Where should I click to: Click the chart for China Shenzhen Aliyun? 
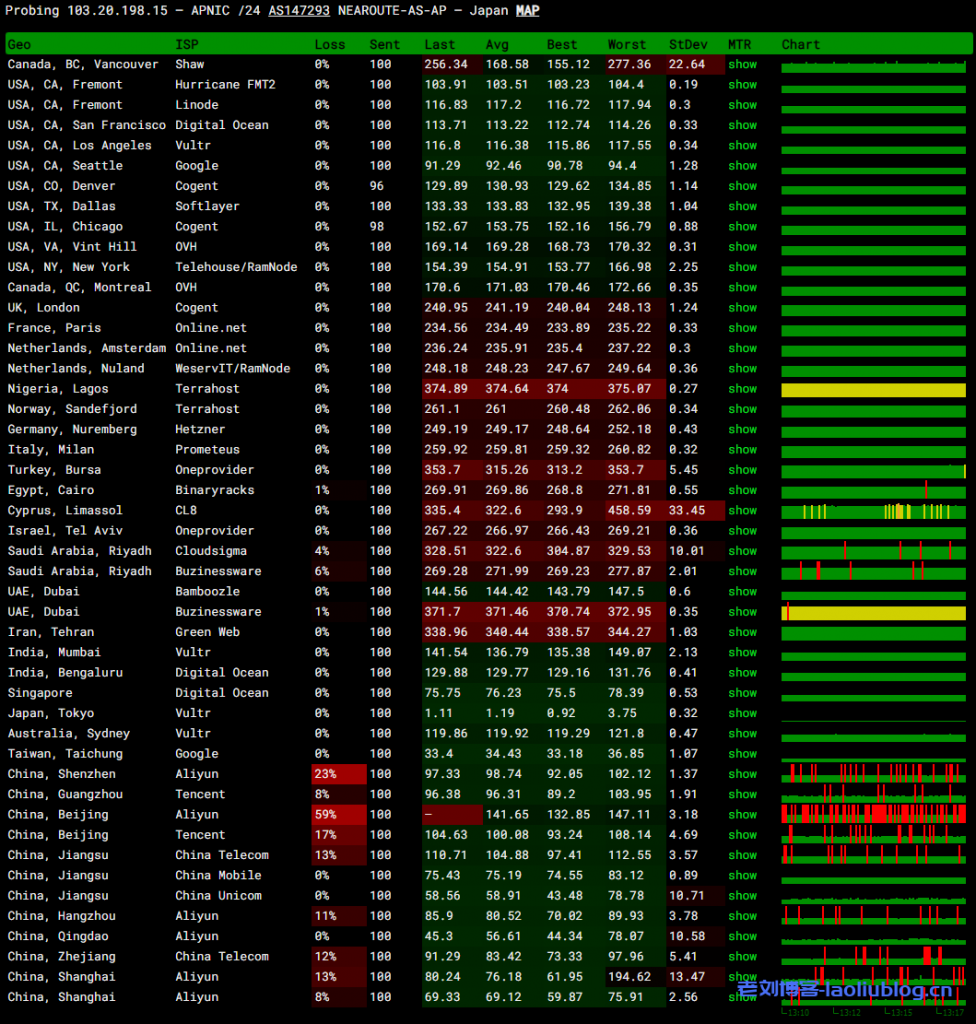[873, 774]
